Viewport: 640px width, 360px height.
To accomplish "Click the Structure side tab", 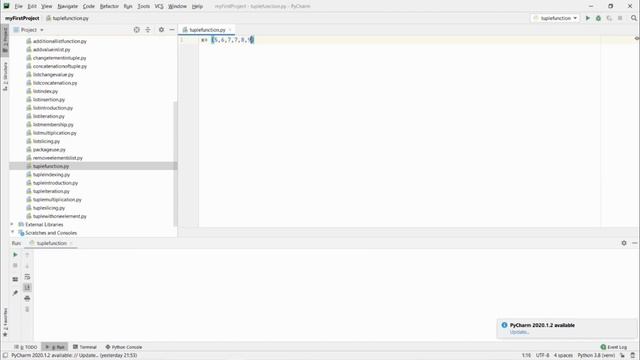I will click(5, 76).
